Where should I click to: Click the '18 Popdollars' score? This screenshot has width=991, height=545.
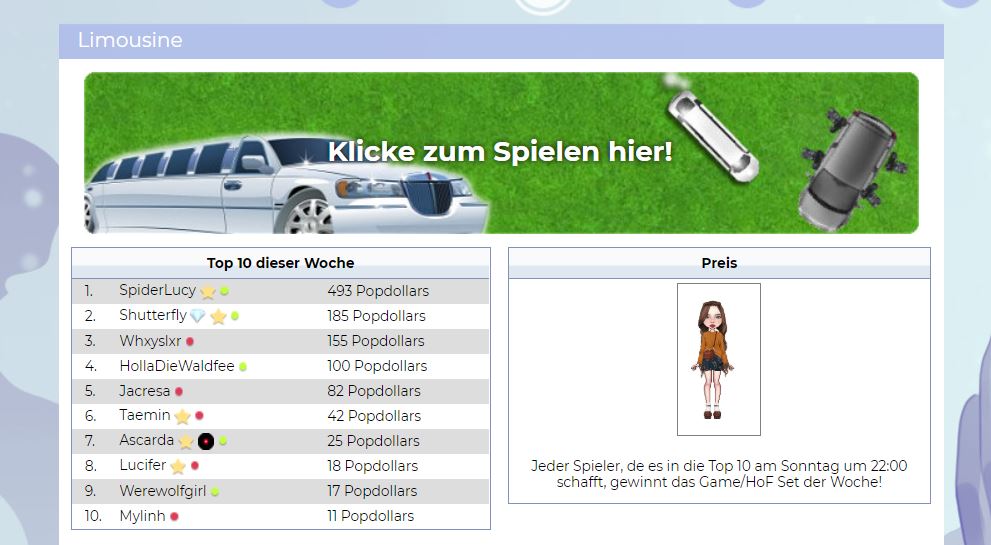(372, 466)
